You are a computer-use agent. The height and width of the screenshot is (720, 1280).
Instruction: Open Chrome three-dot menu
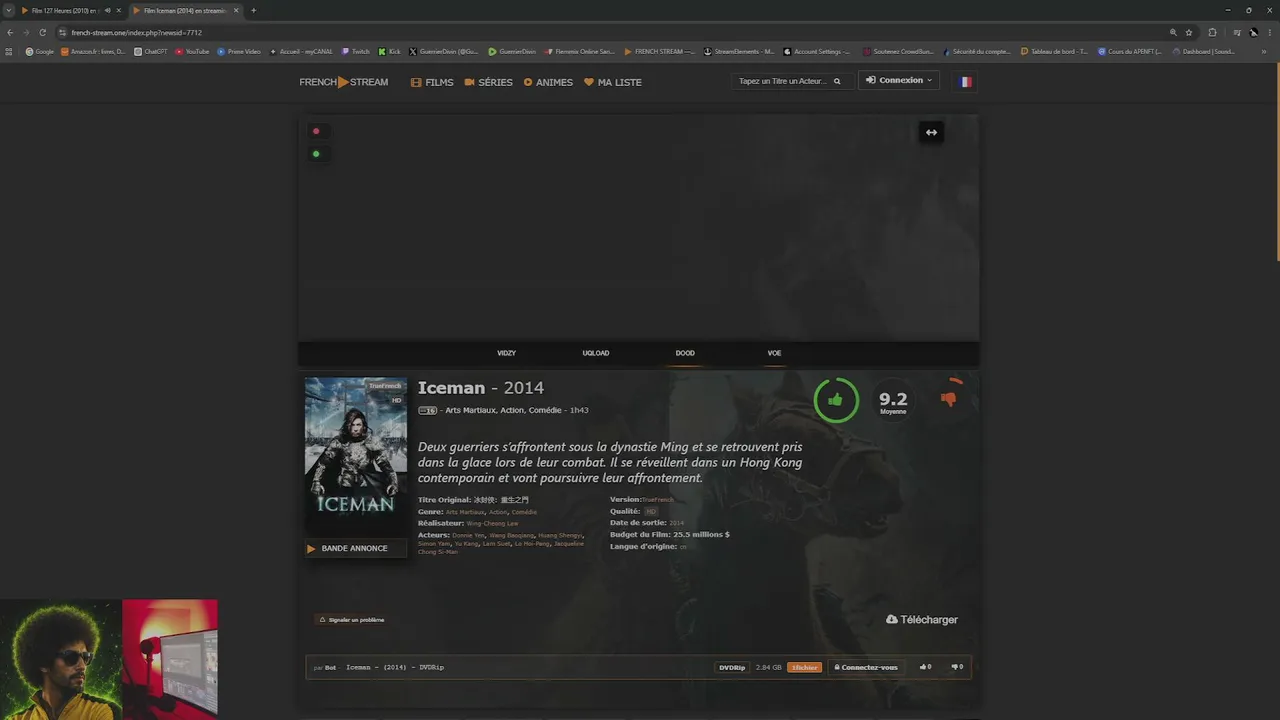click(1269, 32)
